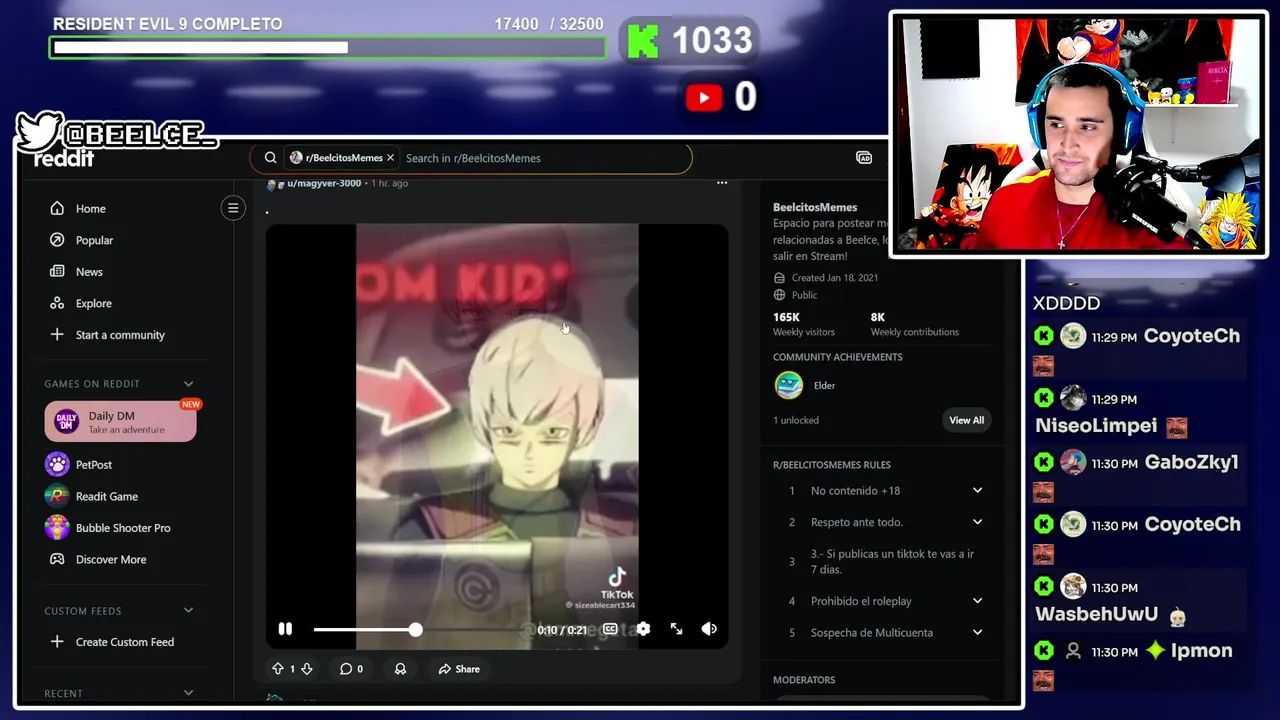The image size is (1280, 720).
Task: Click the Kick logo beside 1033
Action: click(643, 41)
